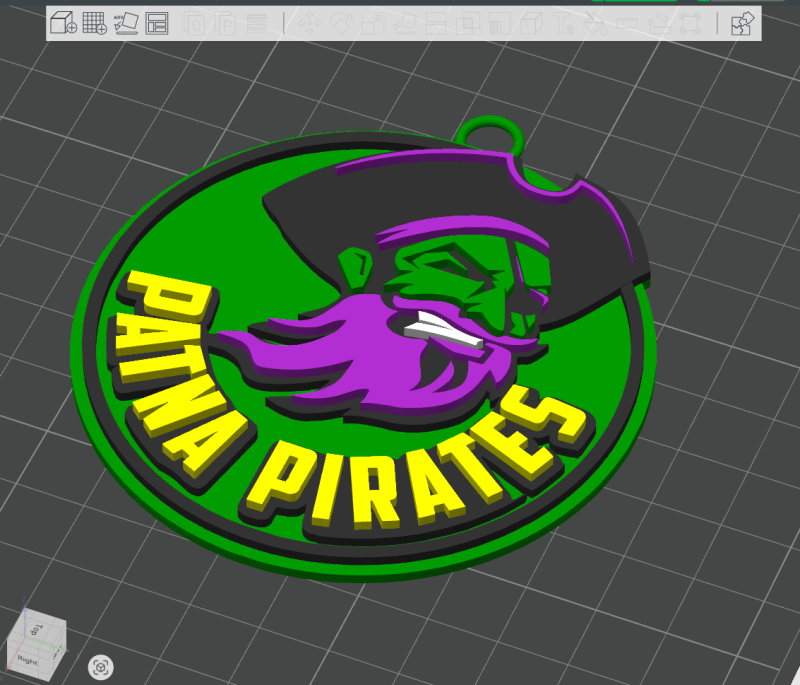This screenshot has height=685, width=800.
Task: Open the Text shape tool
Action: (x=563, y=23)
